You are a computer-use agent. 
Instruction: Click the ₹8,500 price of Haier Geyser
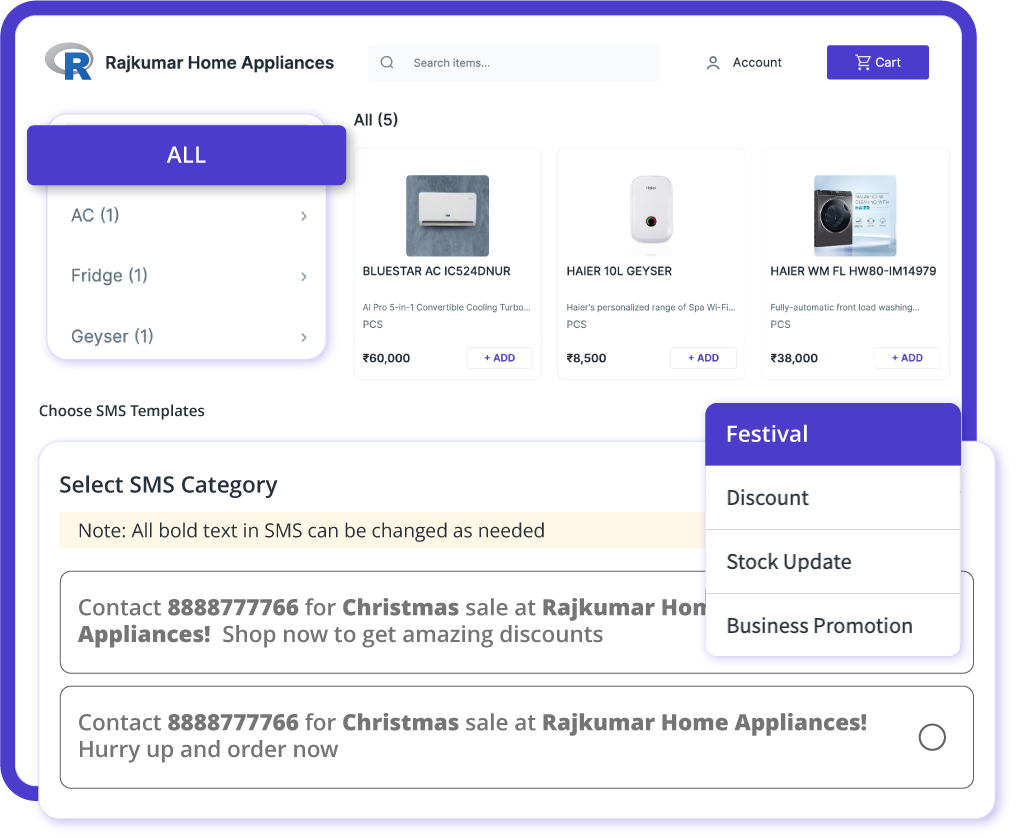click(586, 358)
